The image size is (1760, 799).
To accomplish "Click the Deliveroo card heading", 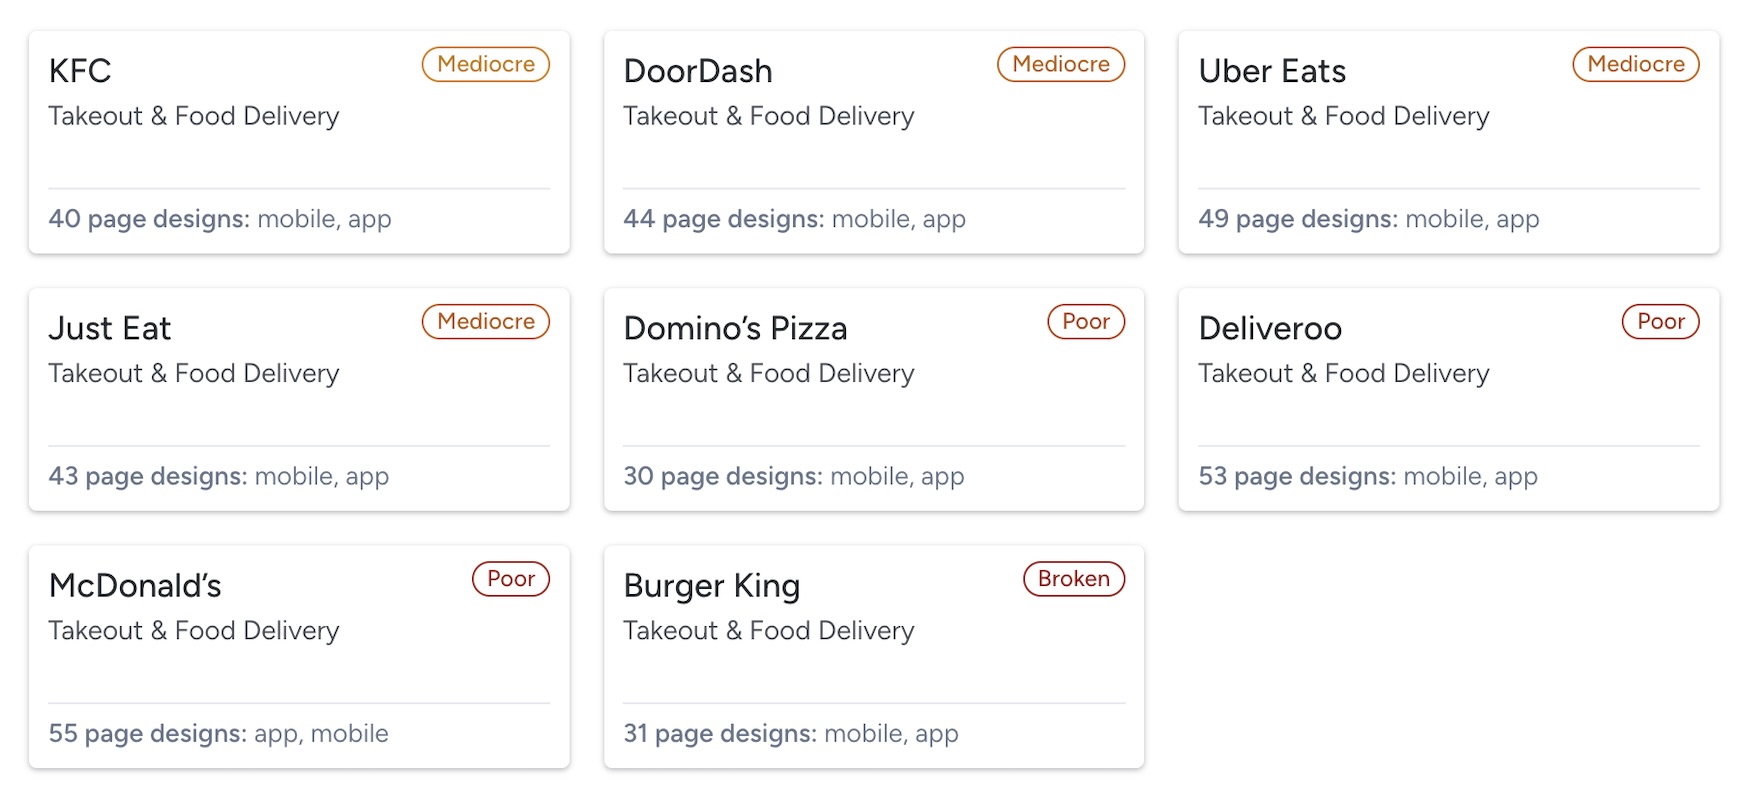I will 1269,328.
